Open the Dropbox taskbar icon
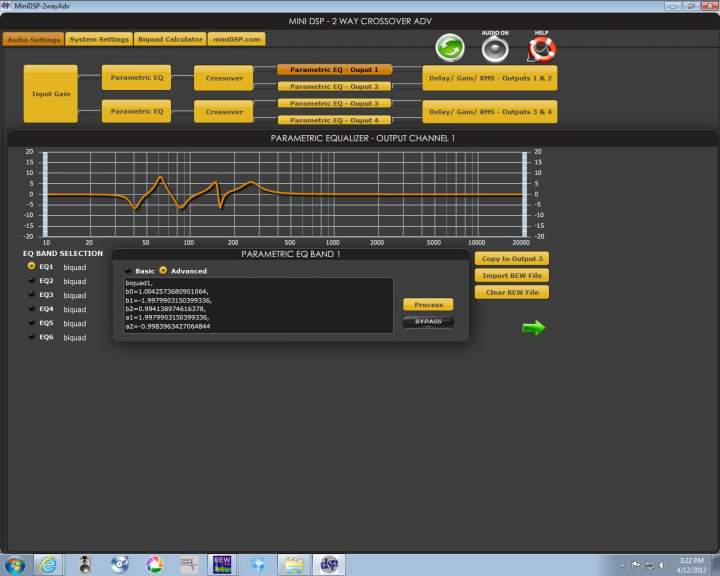 click(x=258, y=565)
